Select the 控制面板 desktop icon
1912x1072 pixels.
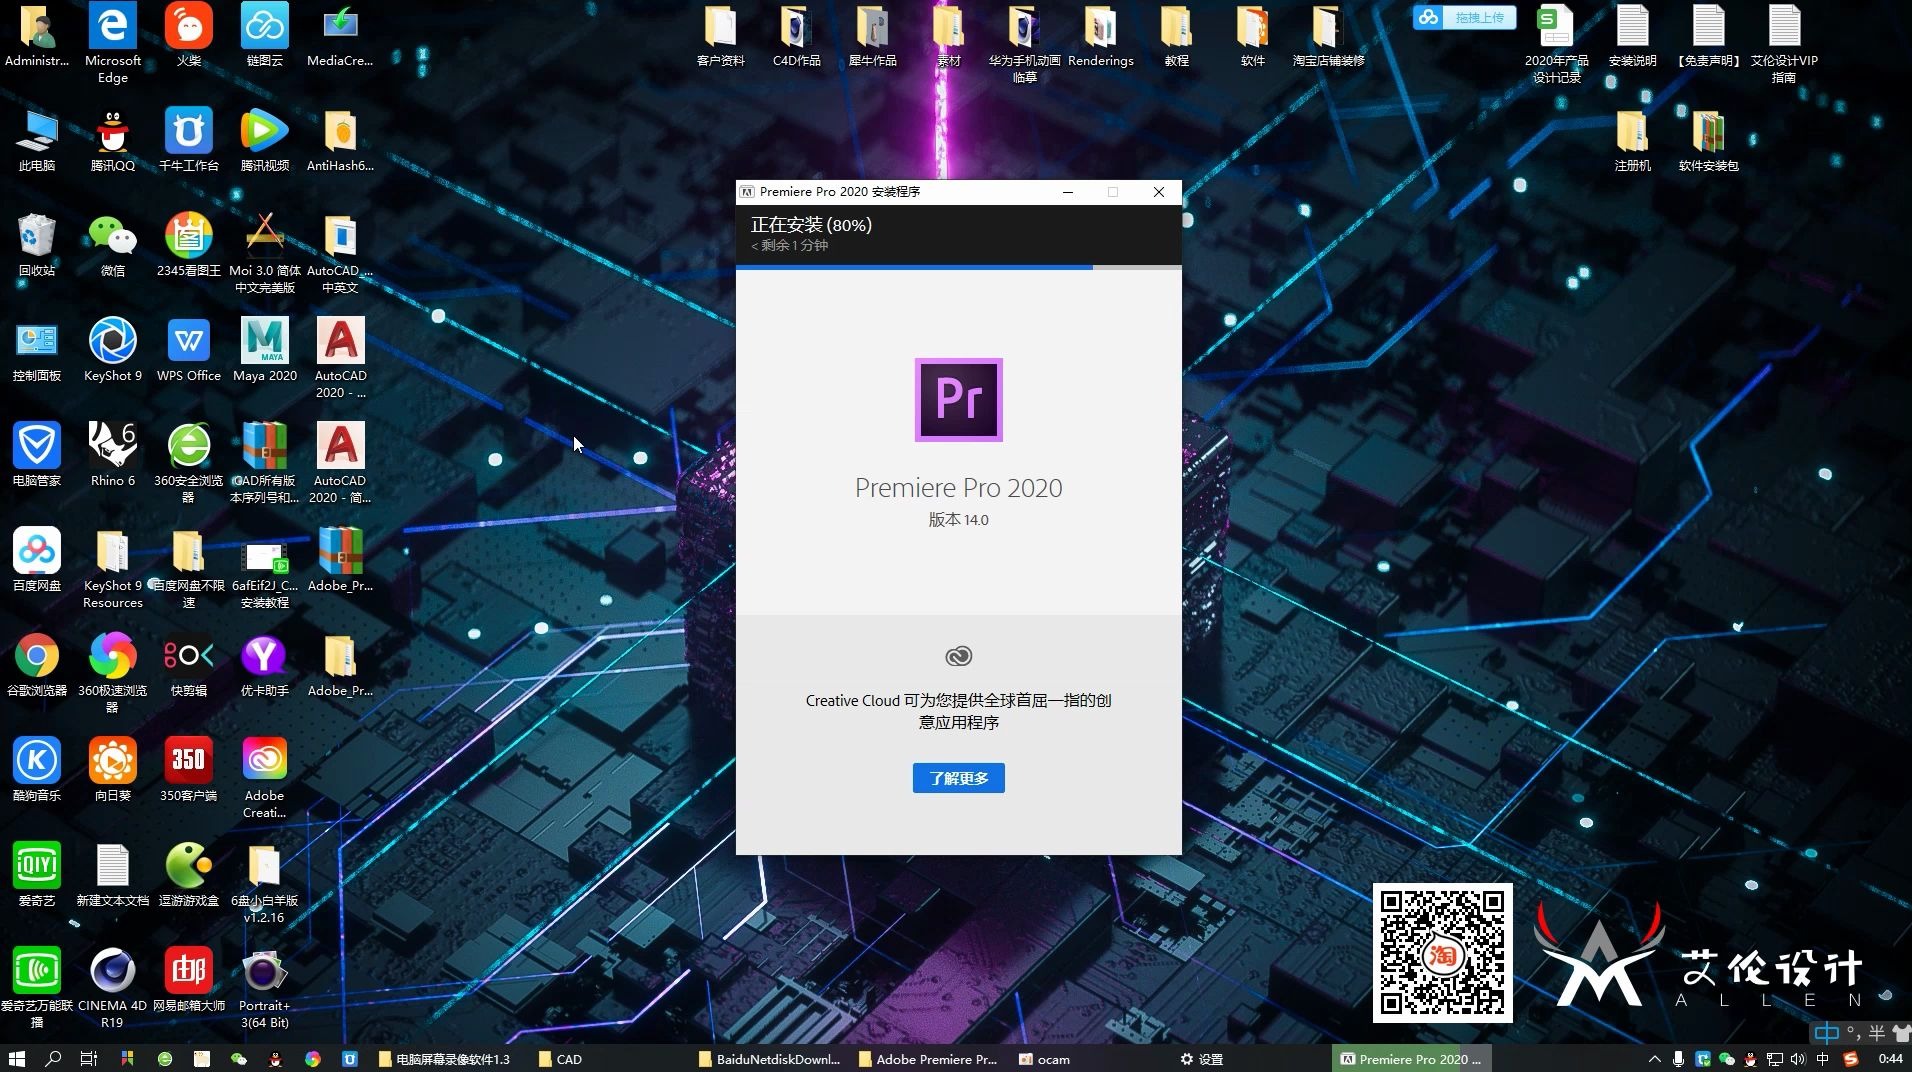coord(37,351)
